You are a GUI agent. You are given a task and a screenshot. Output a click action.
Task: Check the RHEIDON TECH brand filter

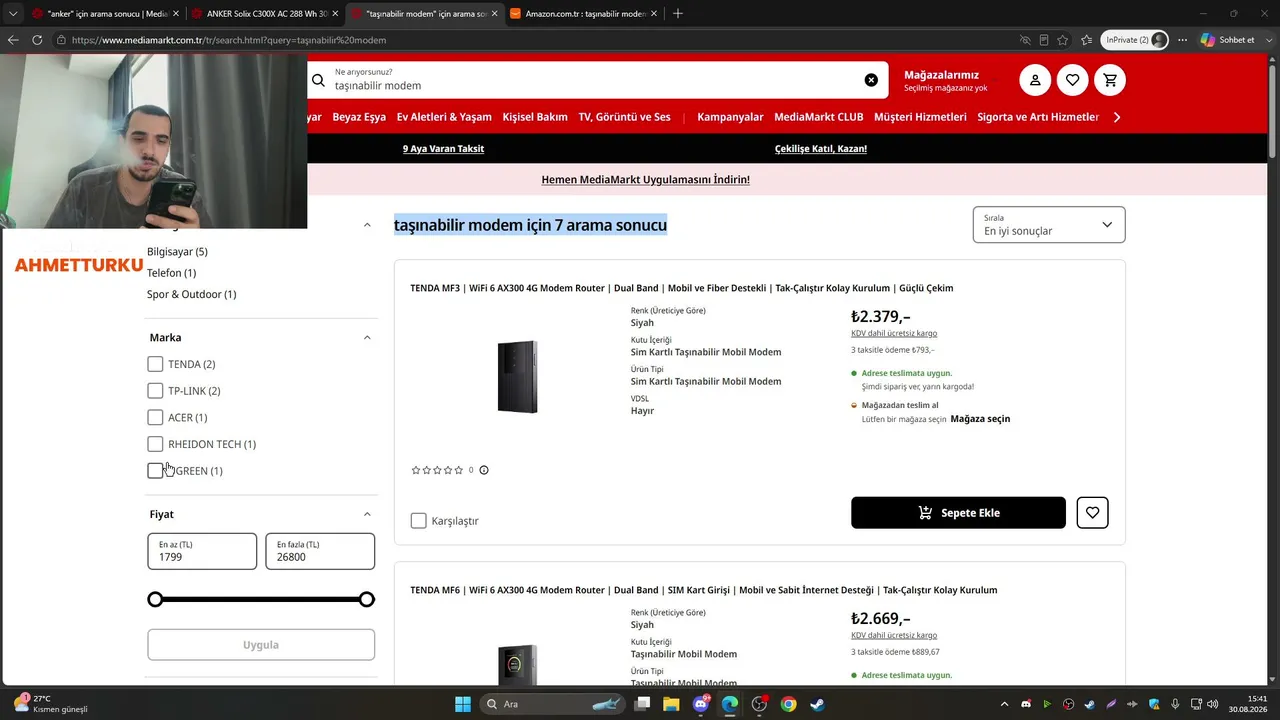(x=155, y=444)
